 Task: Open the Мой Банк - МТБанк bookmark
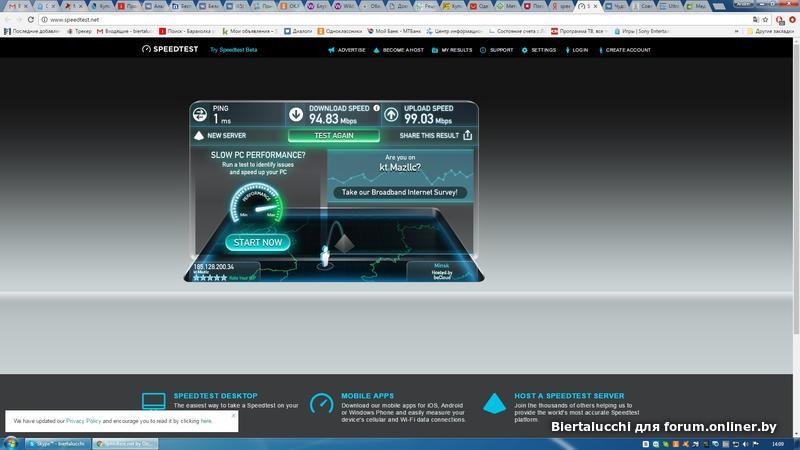(394, 31)
